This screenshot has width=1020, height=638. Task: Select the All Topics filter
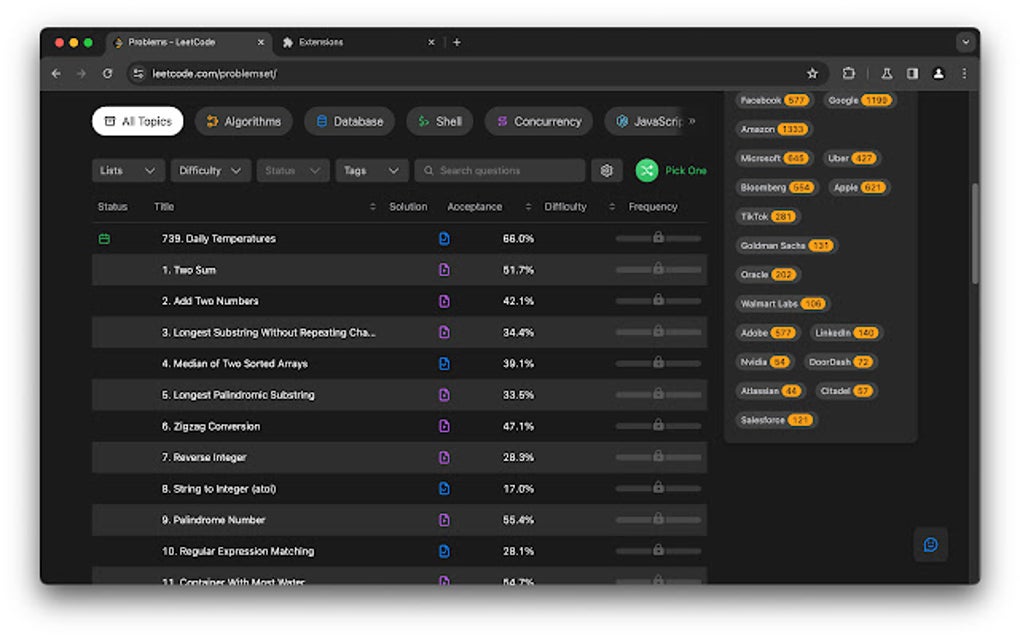(x=136, y=120)
